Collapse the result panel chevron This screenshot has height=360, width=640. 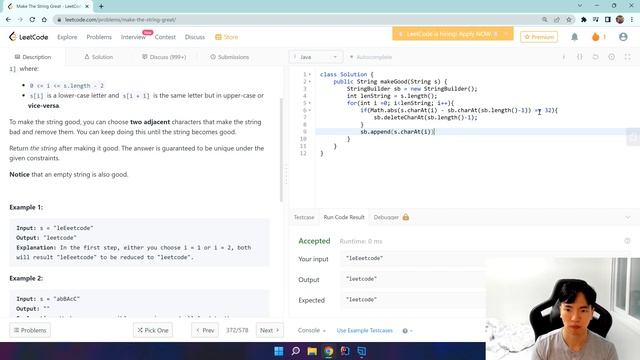click(627, 217)
